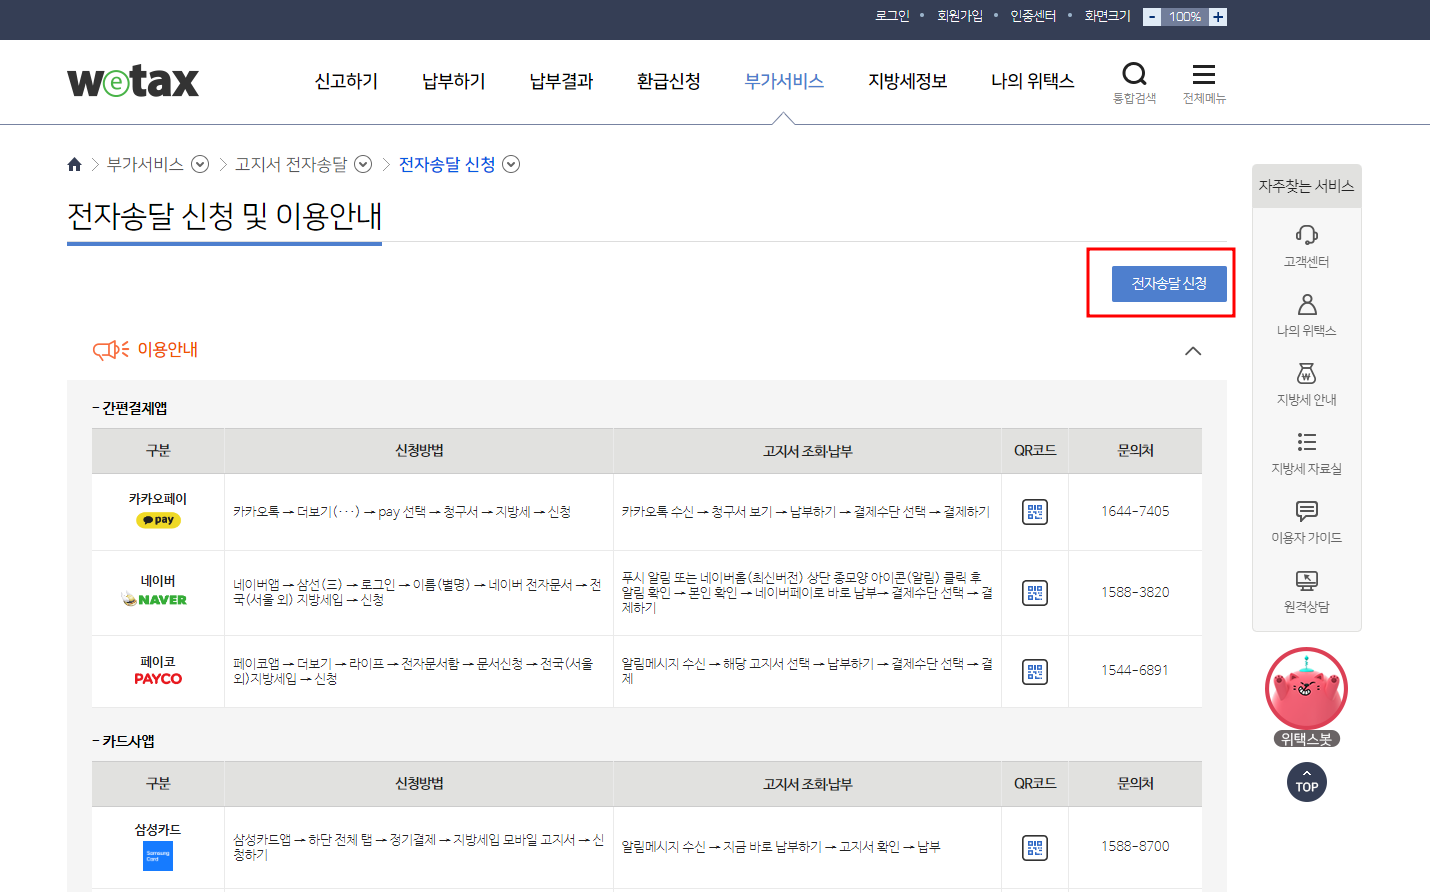Collapse the 이용안내 section chevron
The image size is (1430, 892).
pyautogui.click(x=1192, y=351)
